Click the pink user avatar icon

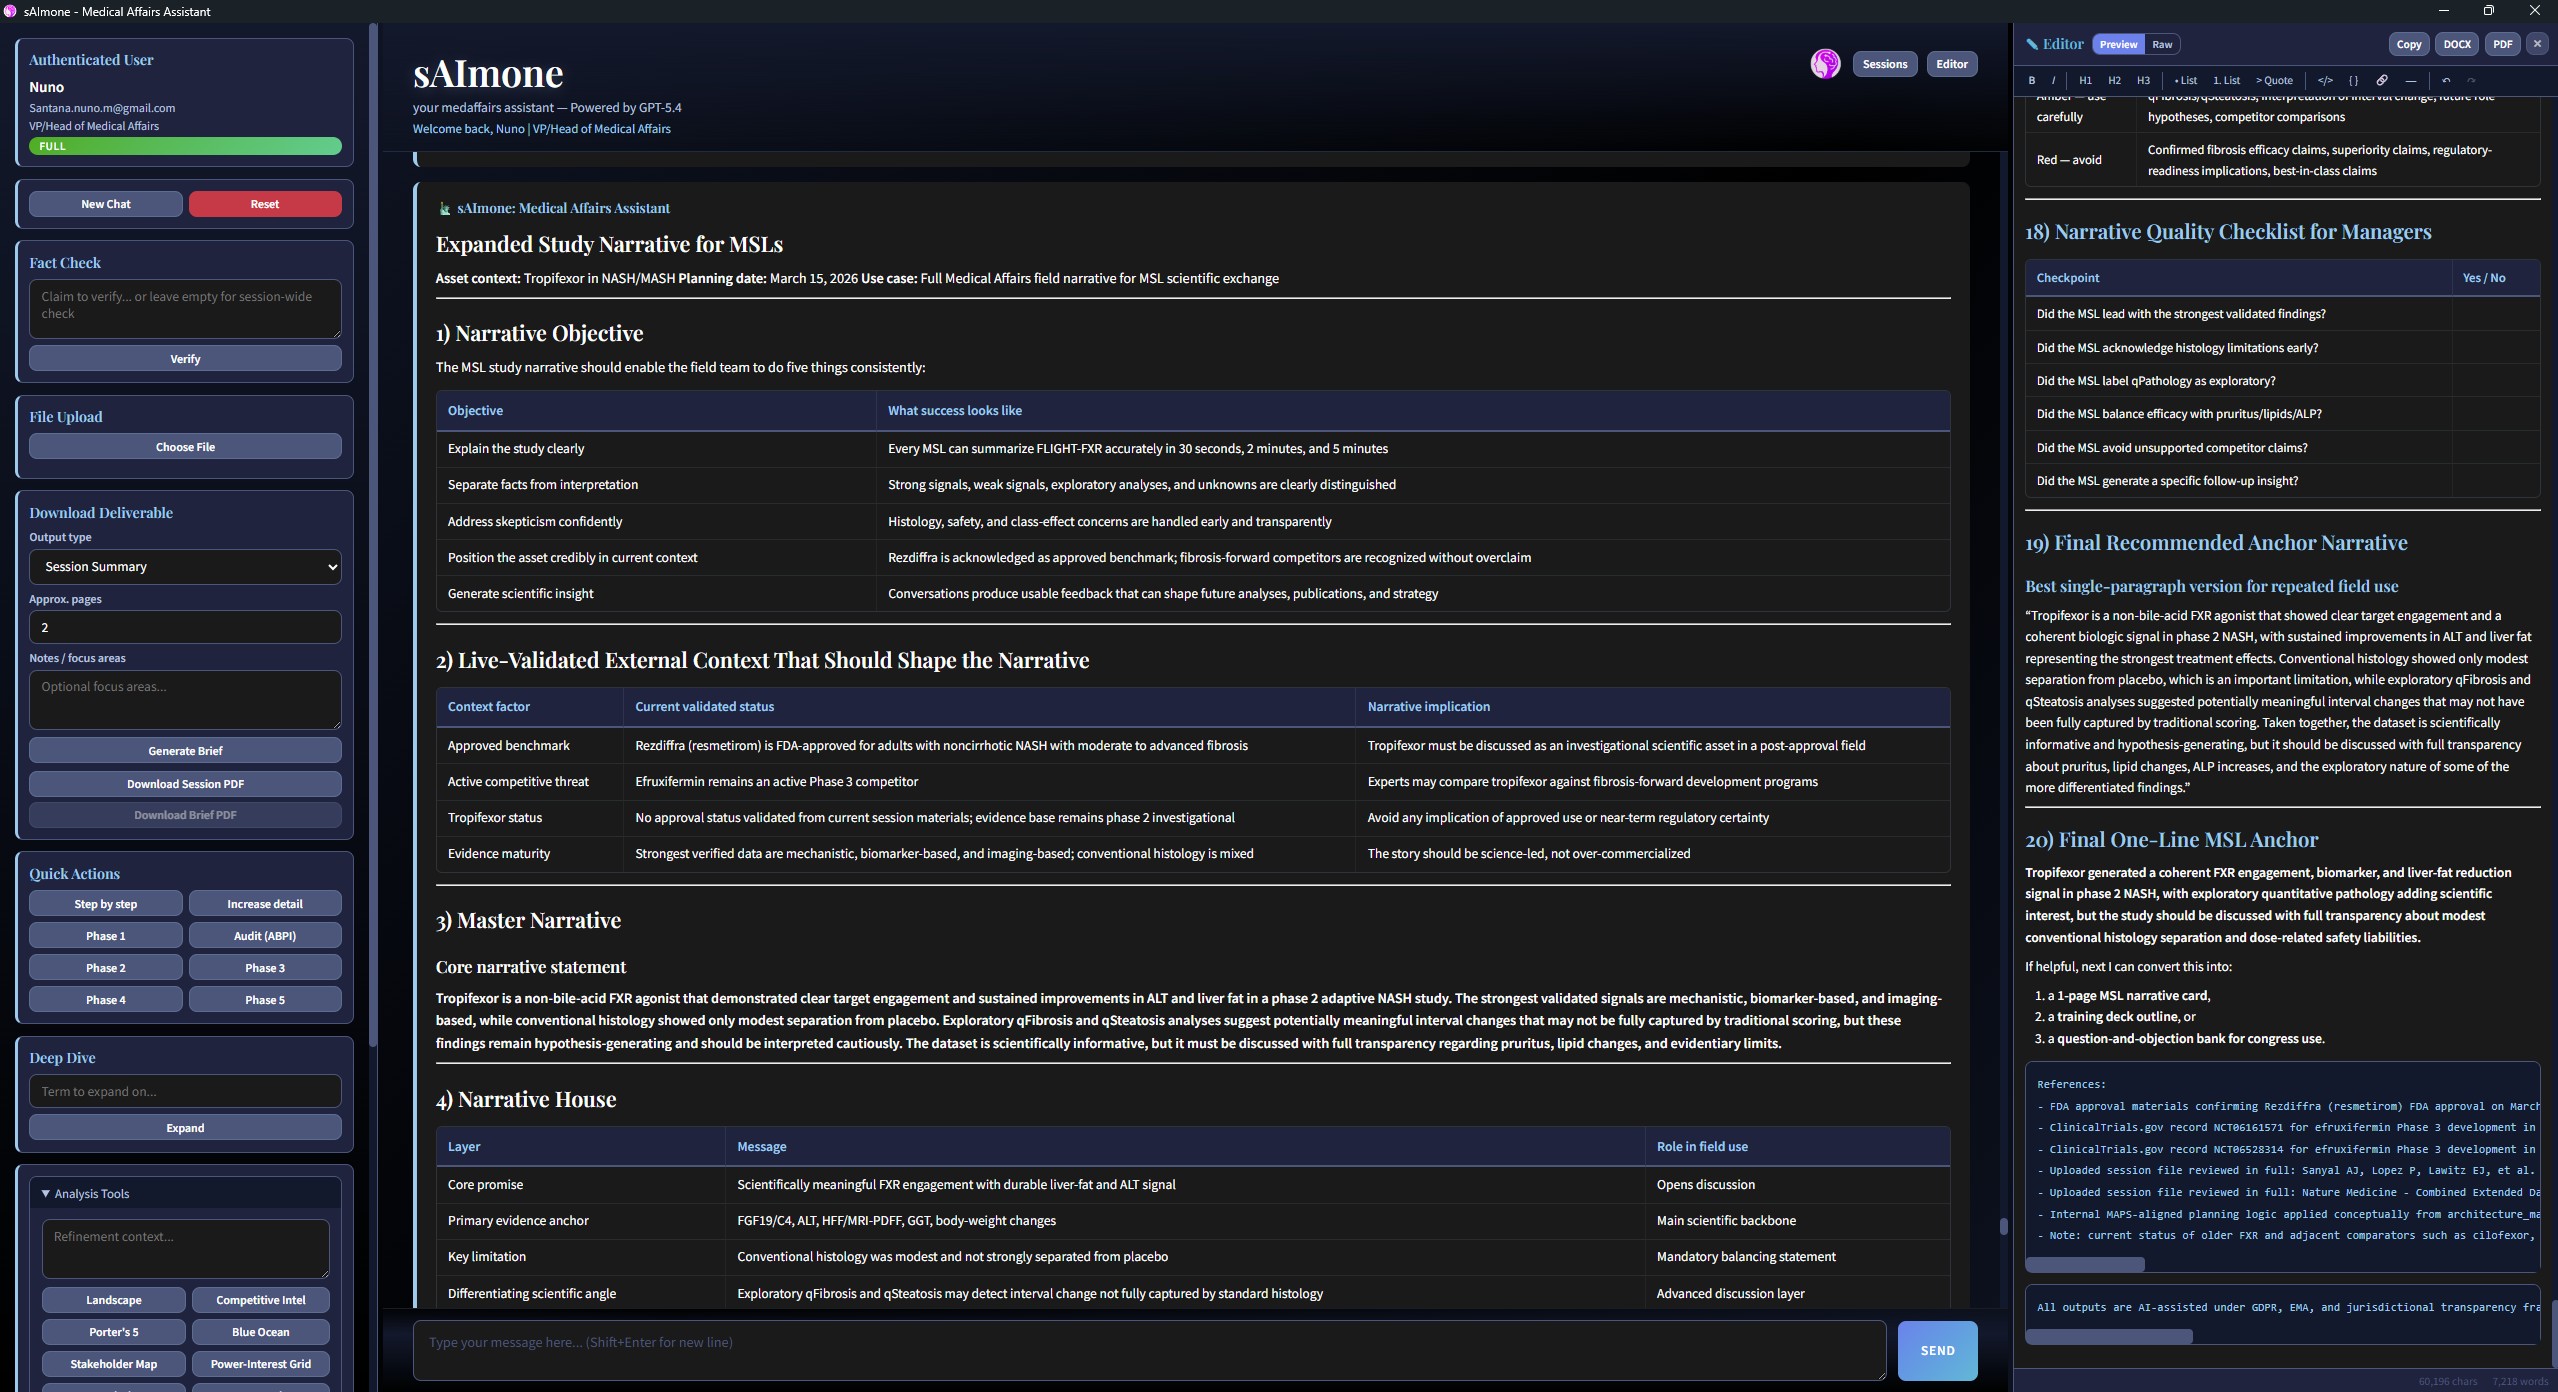tap(1825, 64)
